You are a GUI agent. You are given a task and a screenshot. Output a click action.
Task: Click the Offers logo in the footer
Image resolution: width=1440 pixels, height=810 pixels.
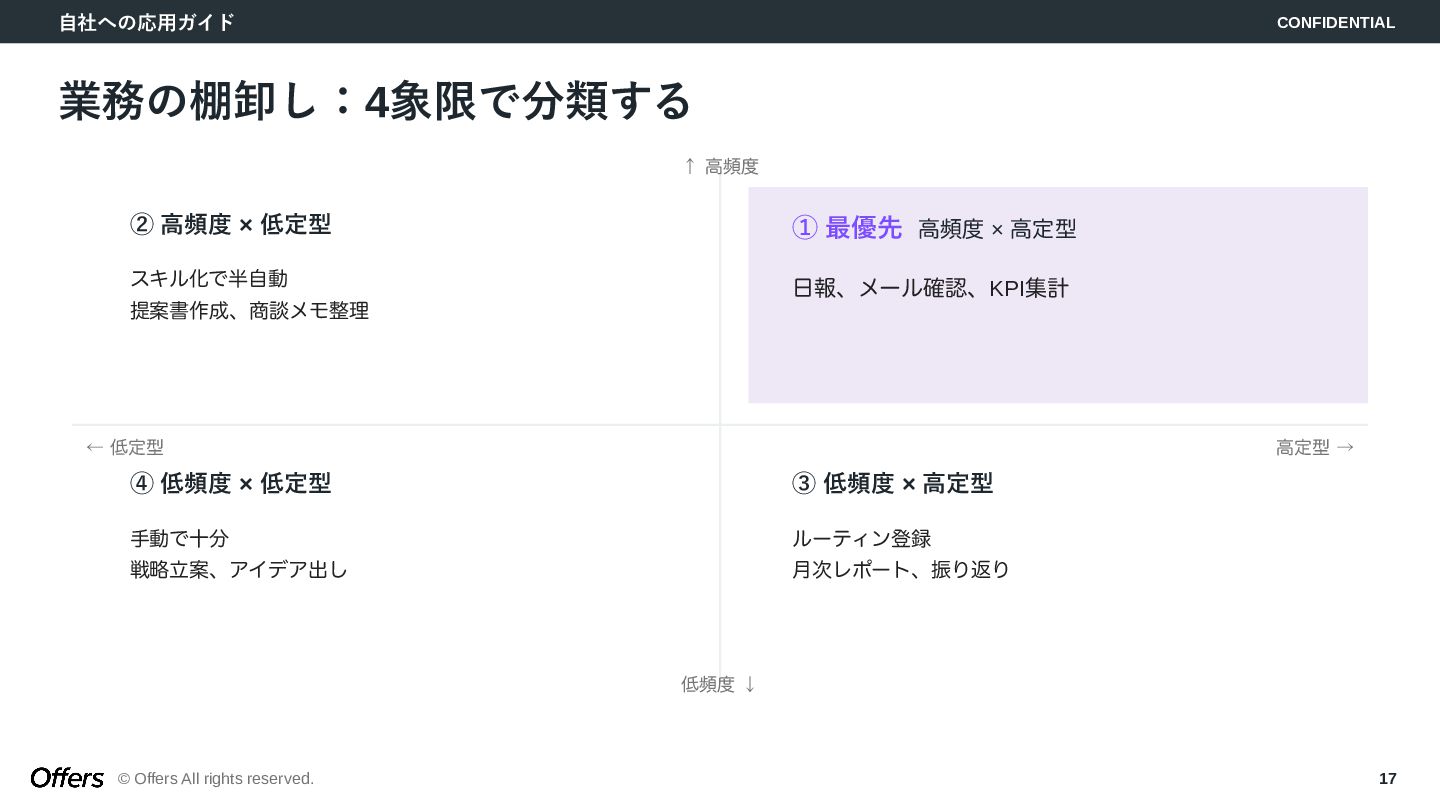(x=67, y=778)
